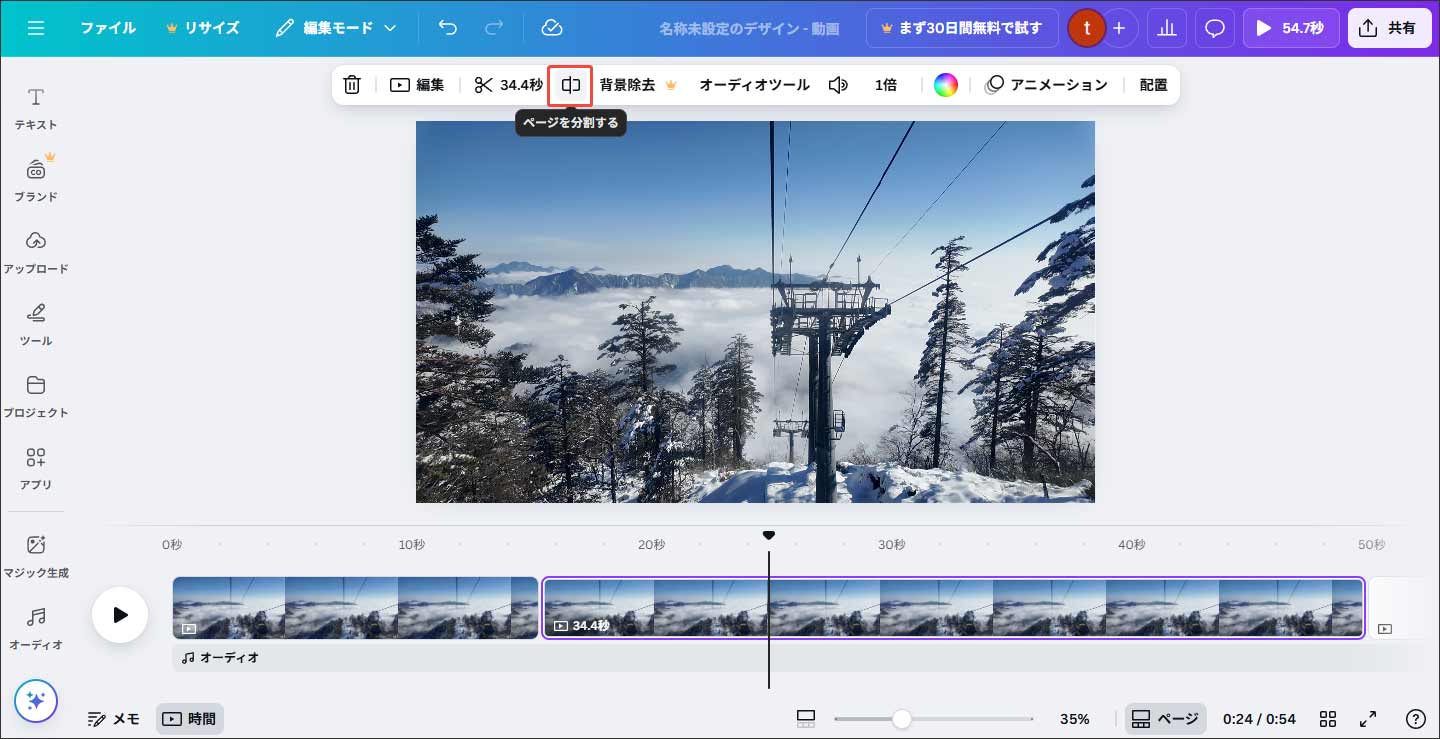
Task: Open the アプリ sidebar panel
Action: coord(36,469)
